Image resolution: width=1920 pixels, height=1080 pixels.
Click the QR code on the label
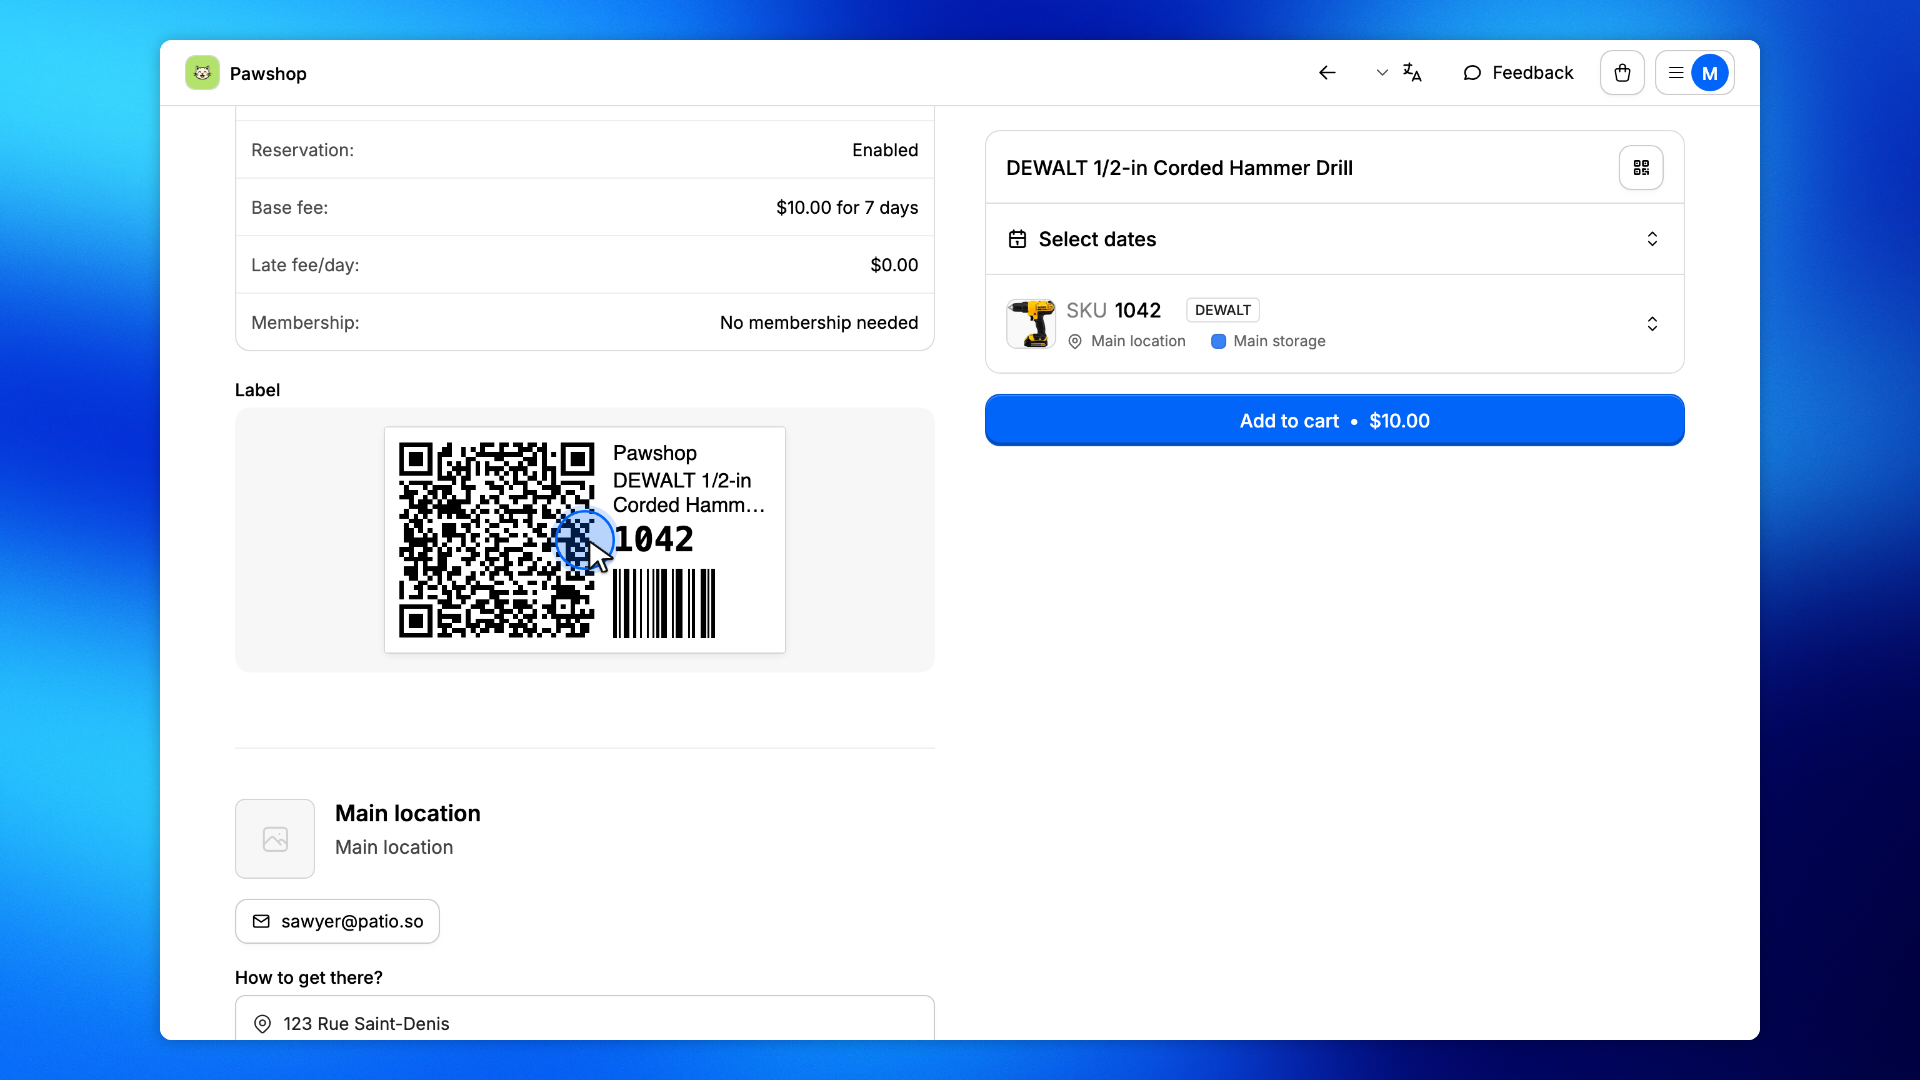(x=497, y=540)
